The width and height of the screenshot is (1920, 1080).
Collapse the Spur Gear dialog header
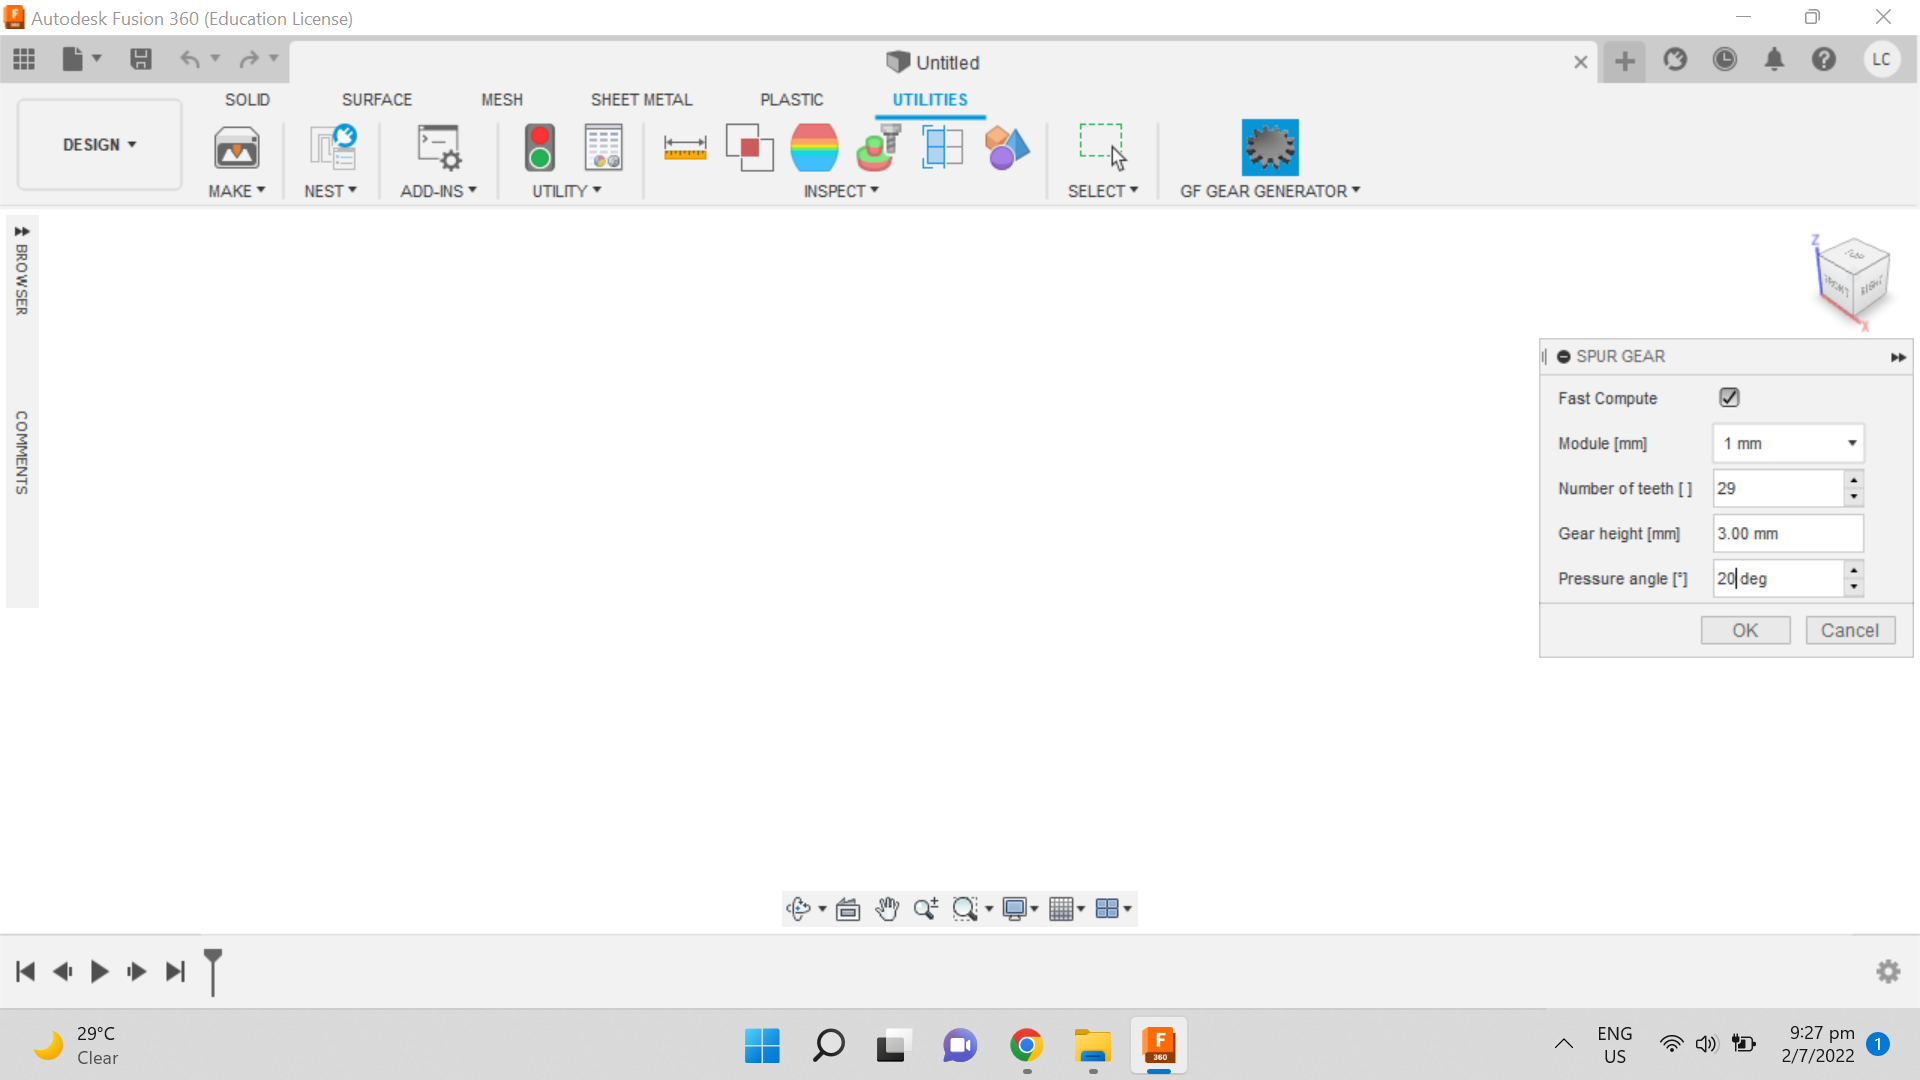pos(1564,357)
